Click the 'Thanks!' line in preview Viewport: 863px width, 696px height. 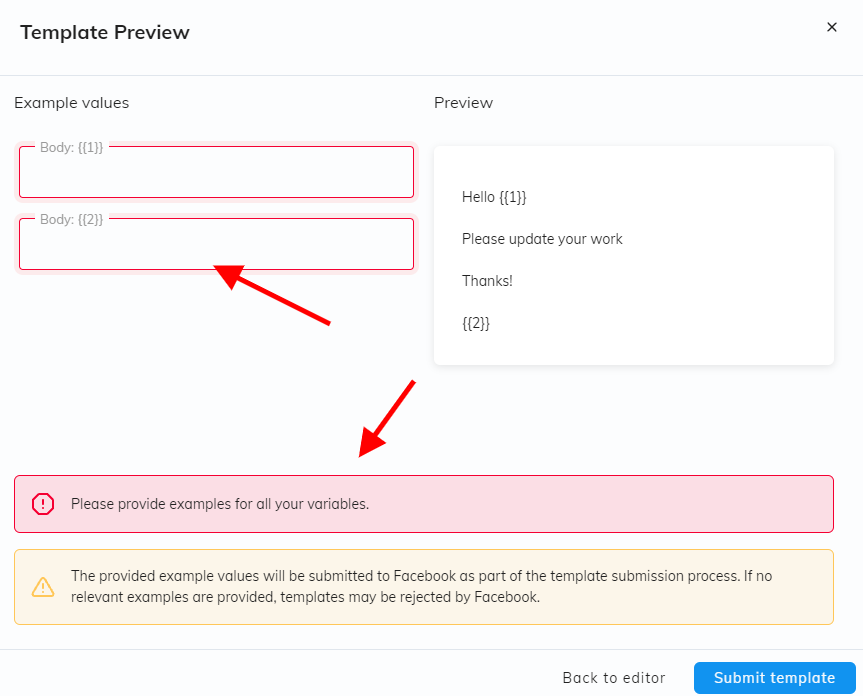(487, 281)
